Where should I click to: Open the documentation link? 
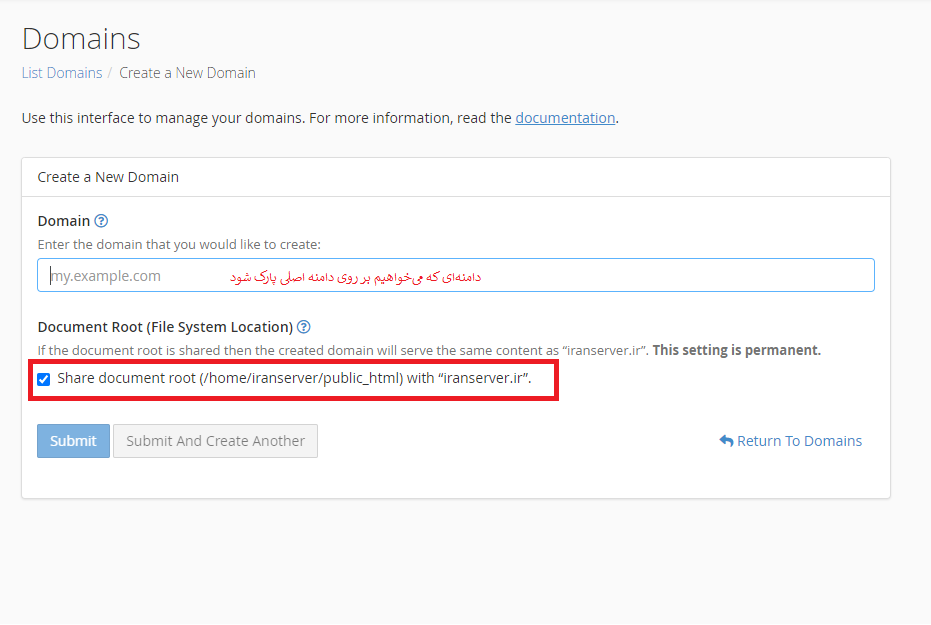click(565, 118)
